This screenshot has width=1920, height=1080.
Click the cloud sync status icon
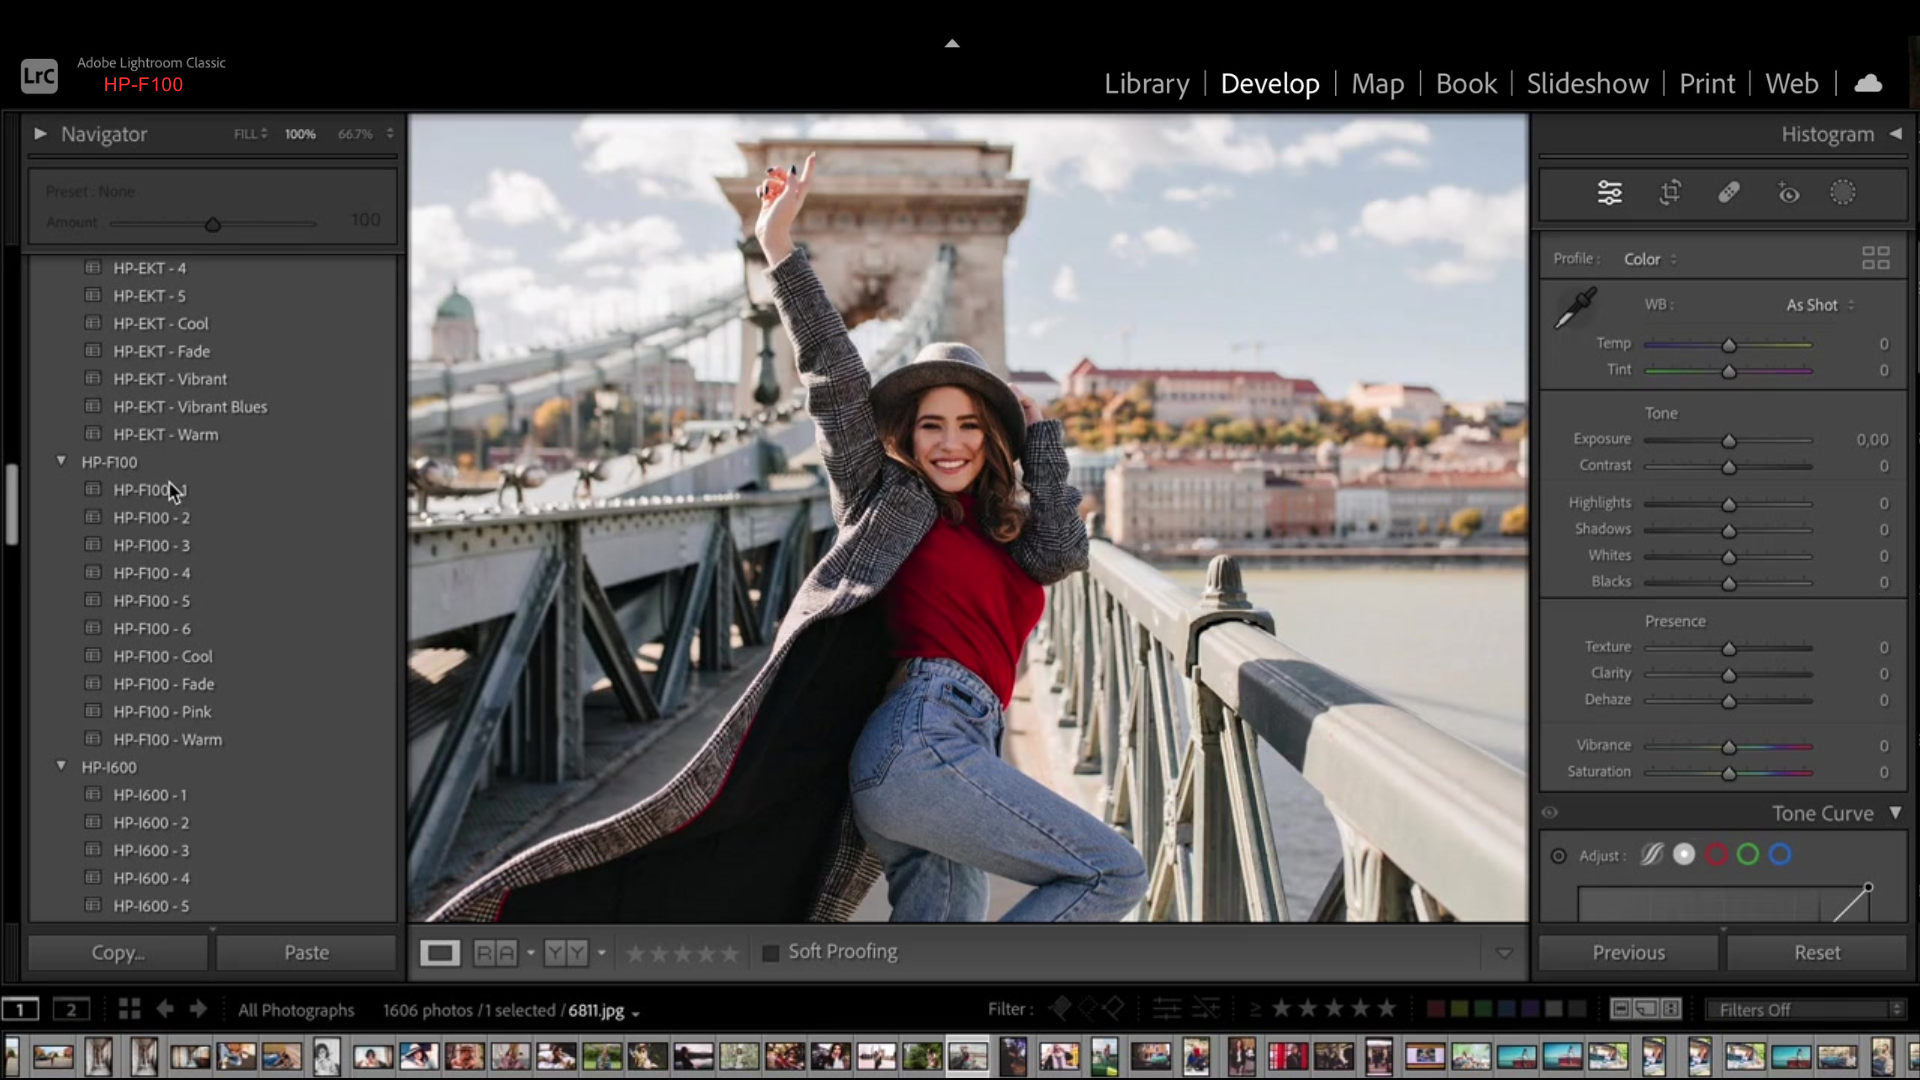pos(1868,84)
